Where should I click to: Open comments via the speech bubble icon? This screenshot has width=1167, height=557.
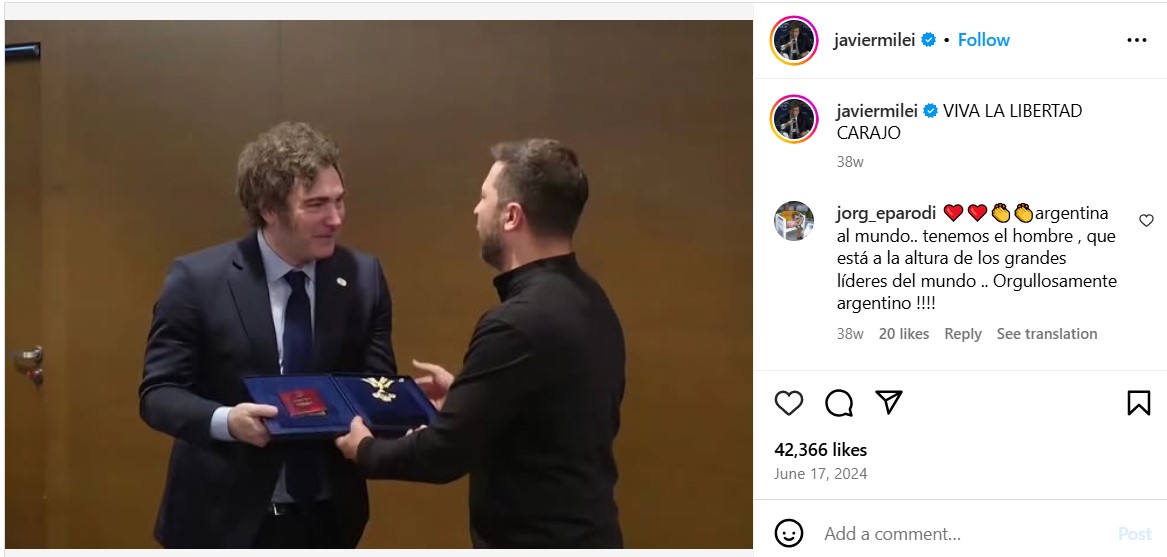pos(839,403)
